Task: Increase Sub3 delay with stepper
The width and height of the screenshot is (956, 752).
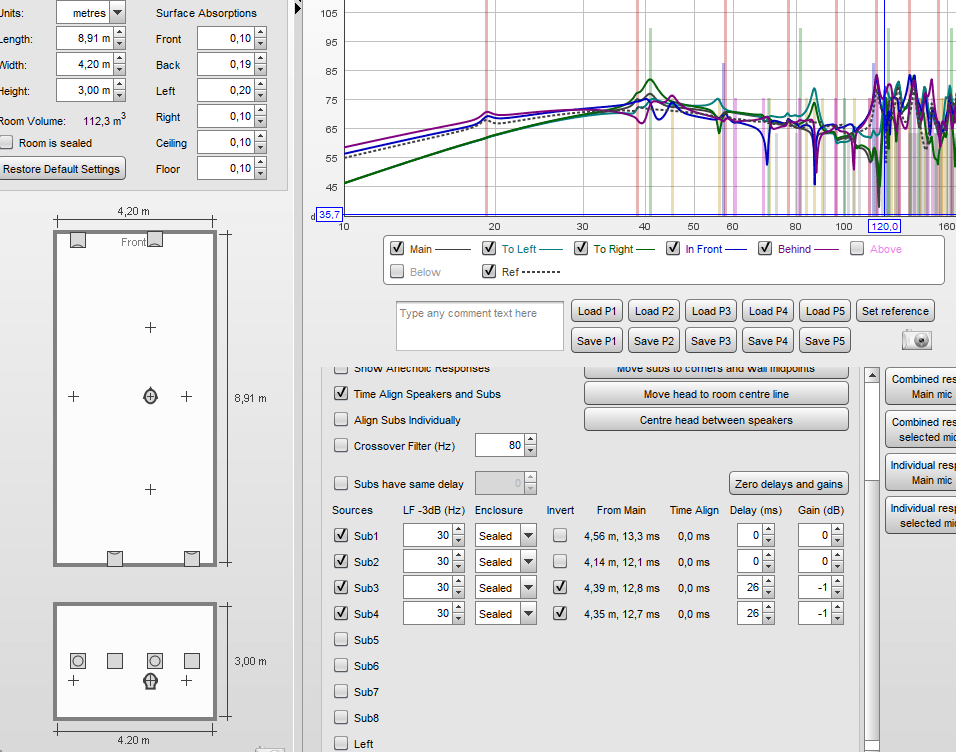Action: 769,582
